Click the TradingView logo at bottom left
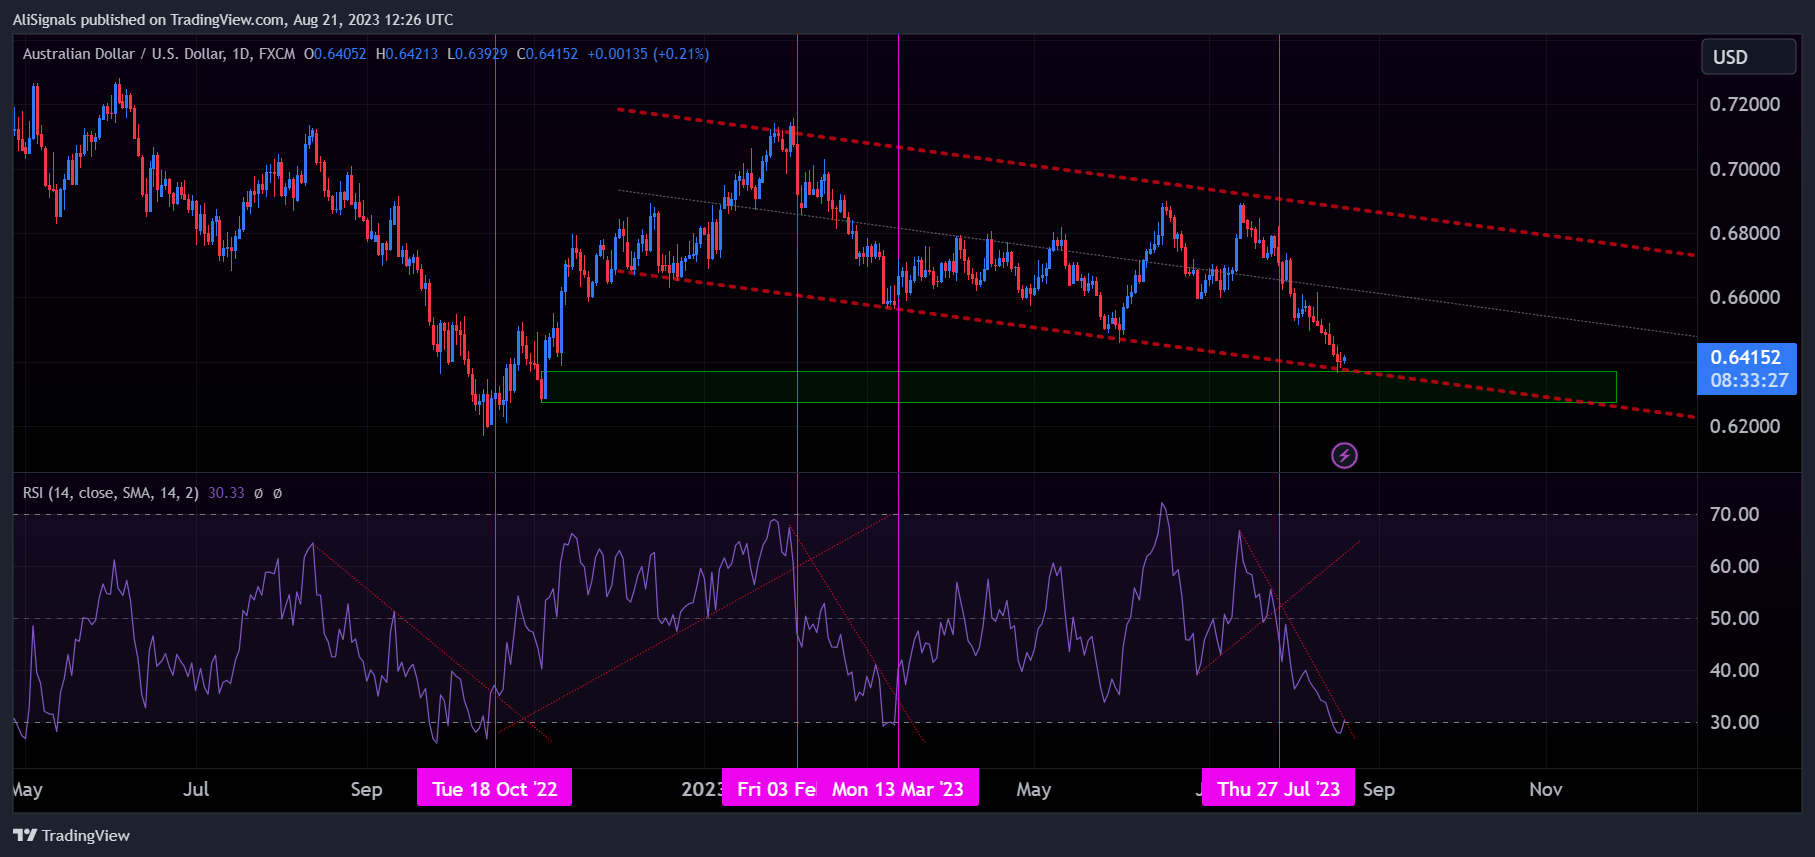The image size is (1815, 857). click(71, 835)
